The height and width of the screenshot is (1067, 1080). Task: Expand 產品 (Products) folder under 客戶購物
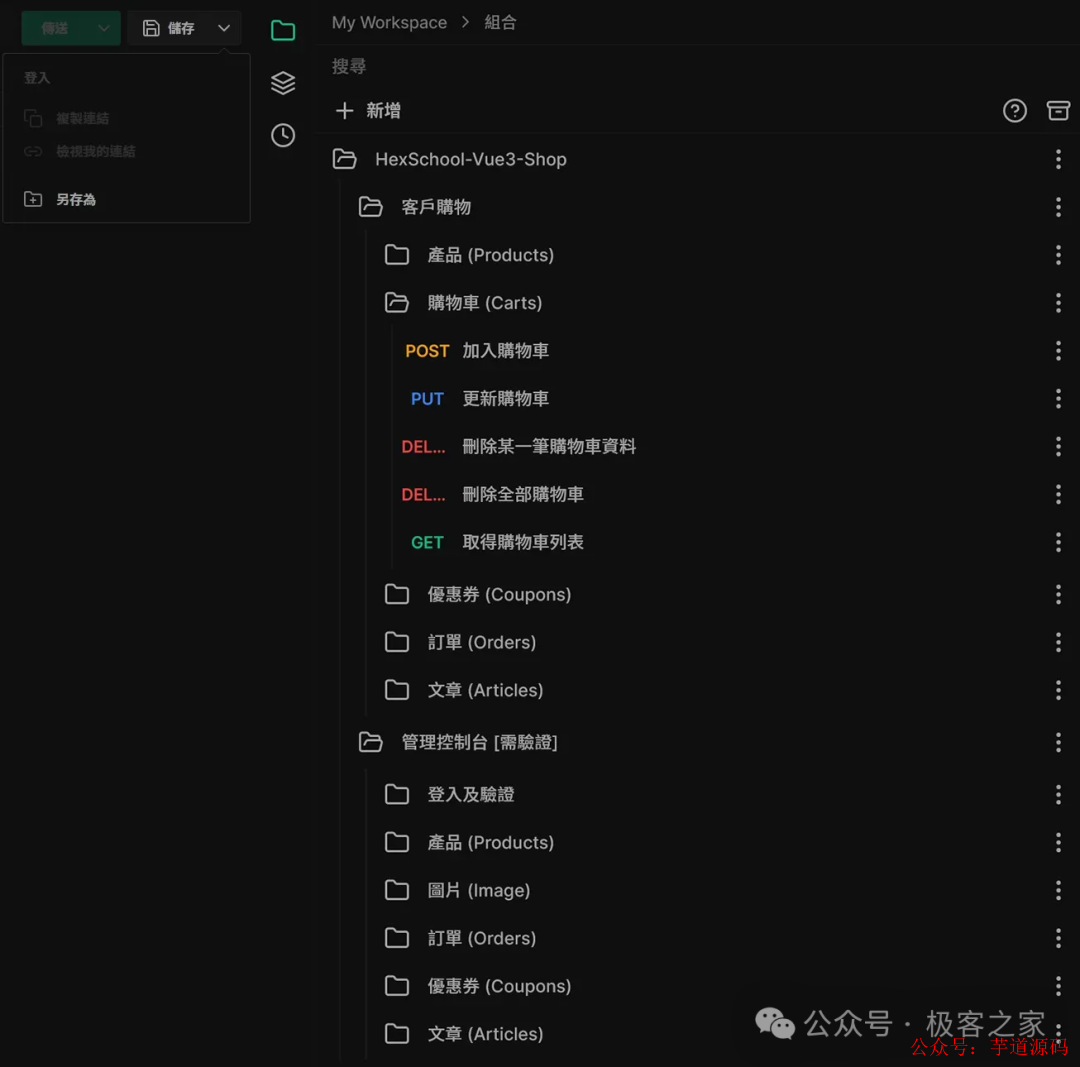[397, 255]
